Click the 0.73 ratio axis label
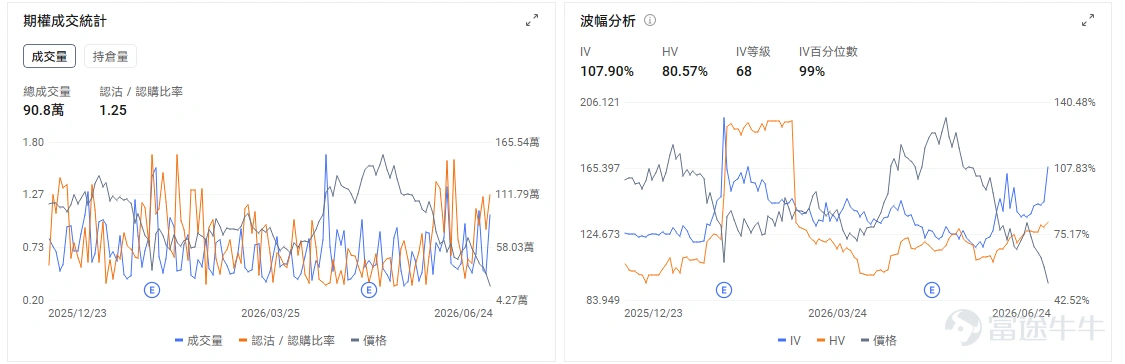 (x=34, y=247)
